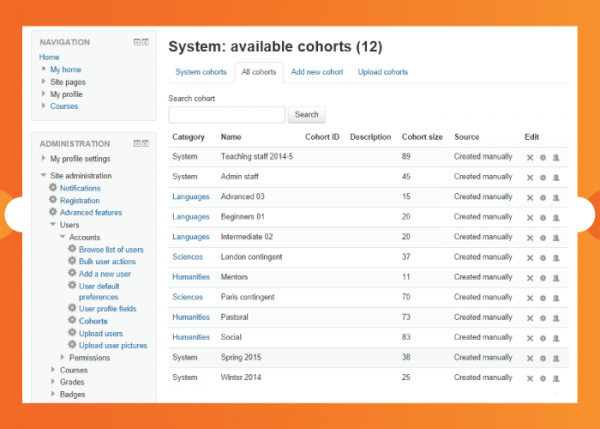Open the Add new cohort tab
The height and width of the screenshot is (429, 600).
pyautogui.click(x=316, y=72)
